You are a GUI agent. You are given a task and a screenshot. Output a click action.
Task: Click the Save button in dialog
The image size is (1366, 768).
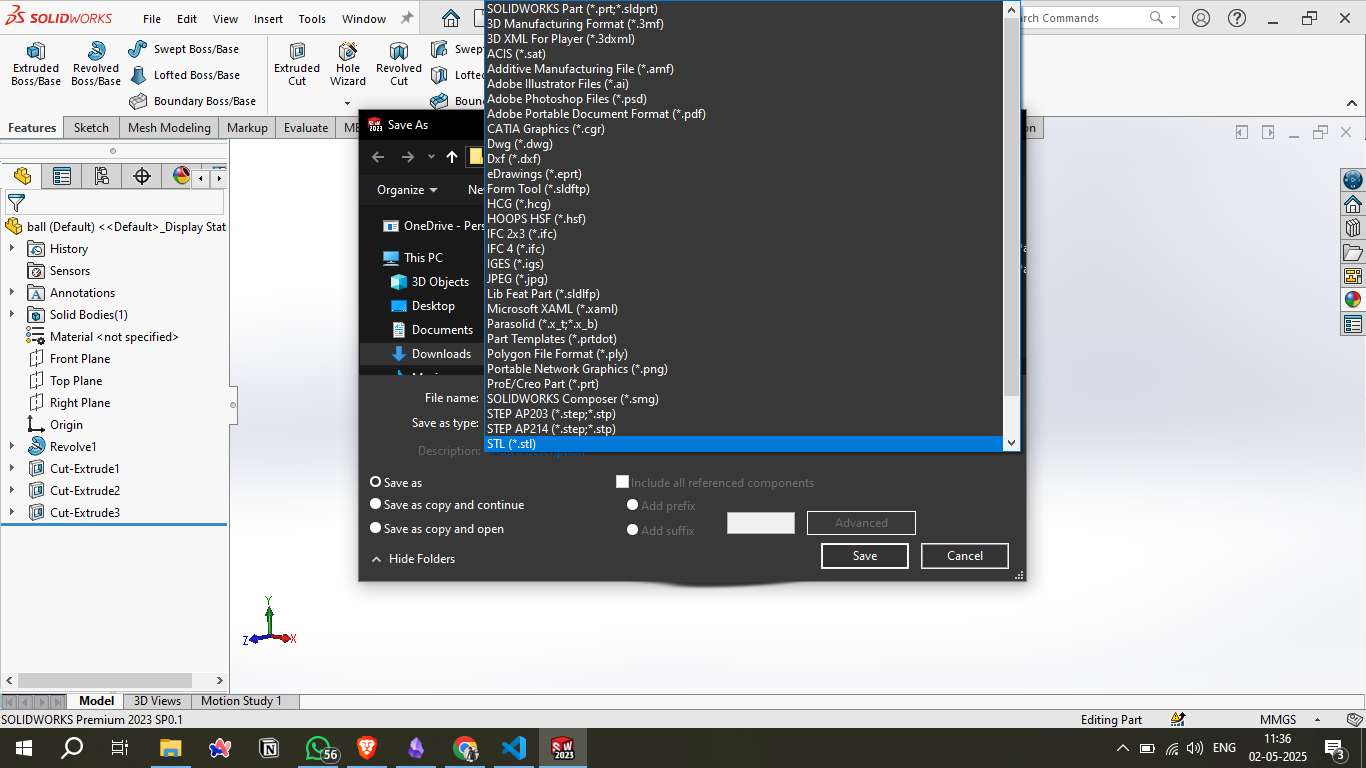[x=865, y=556]
